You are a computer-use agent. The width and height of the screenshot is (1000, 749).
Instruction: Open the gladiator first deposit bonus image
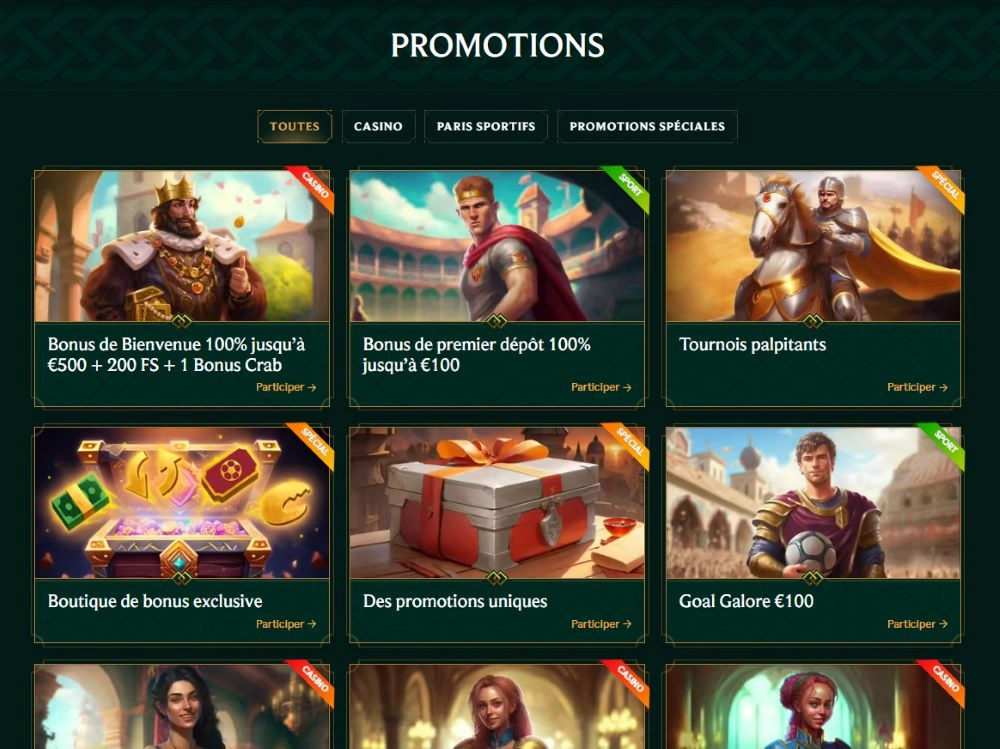click(x=497, y=246)
